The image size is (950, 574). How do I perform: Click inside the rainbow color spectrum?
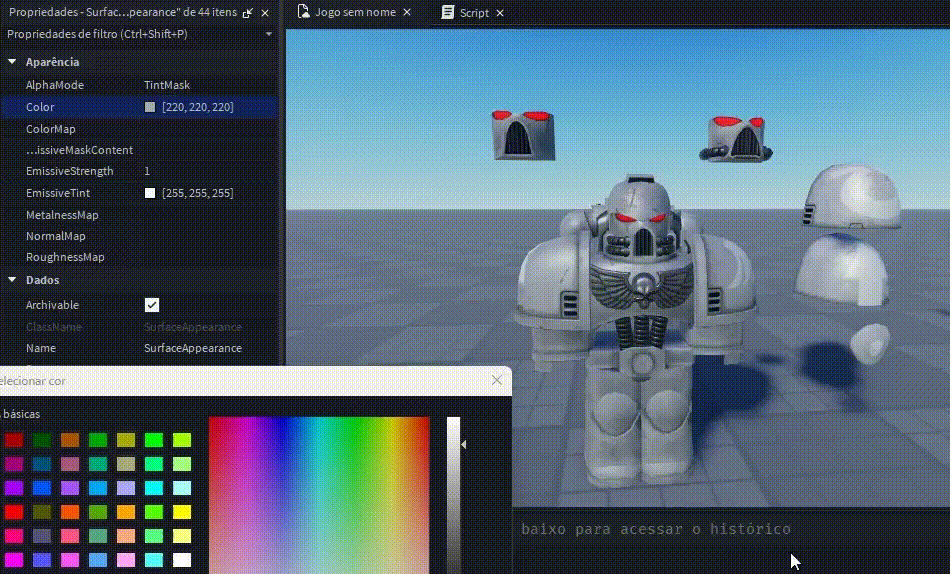click(319, 495)
